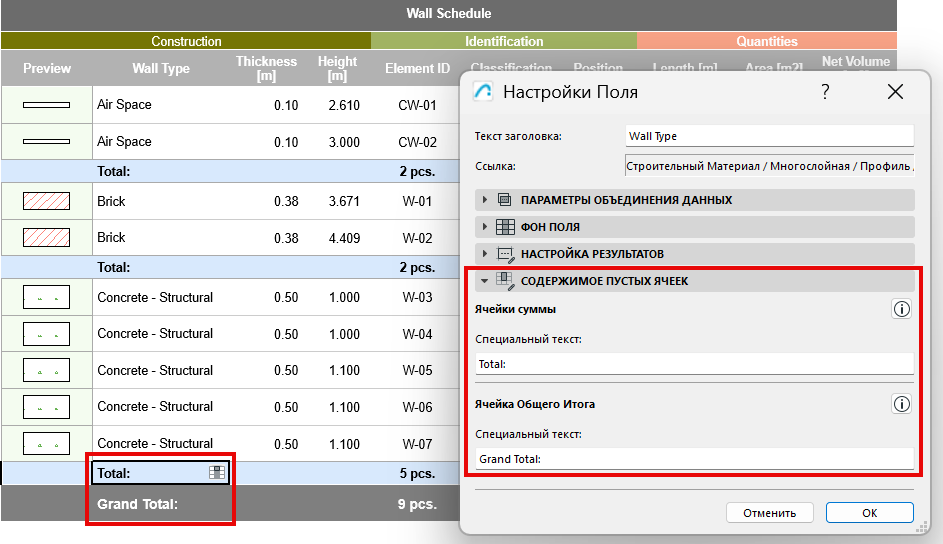Click the Total: special text field
The image size is (943, 544).
[x=694, y=364]
